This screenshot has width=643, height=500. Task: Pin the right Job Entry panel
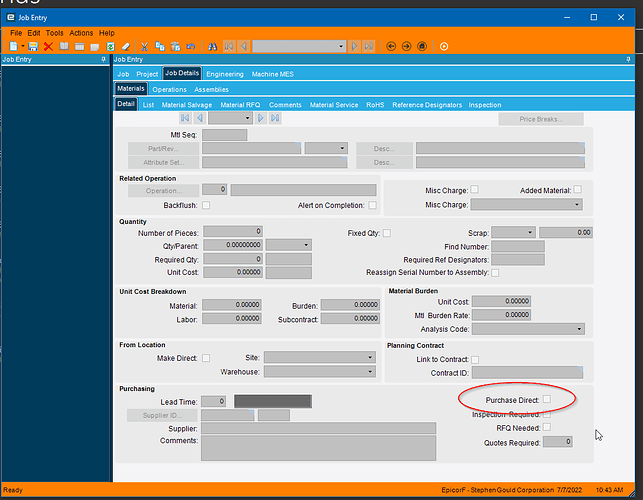coord(628,59)
